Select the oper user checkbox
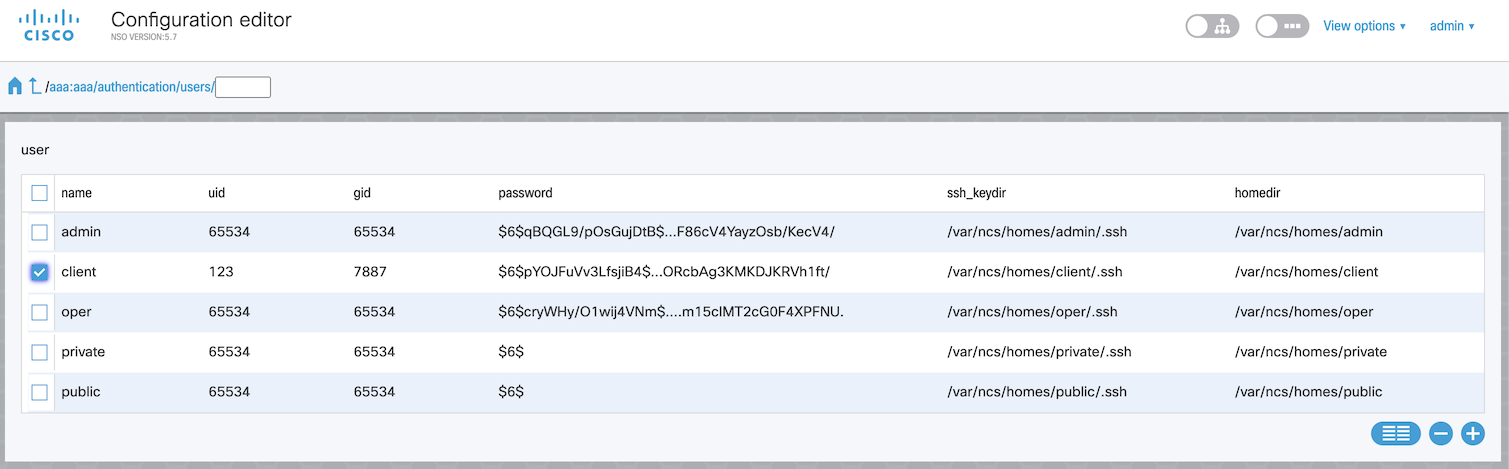Viewport: 1509px width, 469px height. tap(39, 312)
